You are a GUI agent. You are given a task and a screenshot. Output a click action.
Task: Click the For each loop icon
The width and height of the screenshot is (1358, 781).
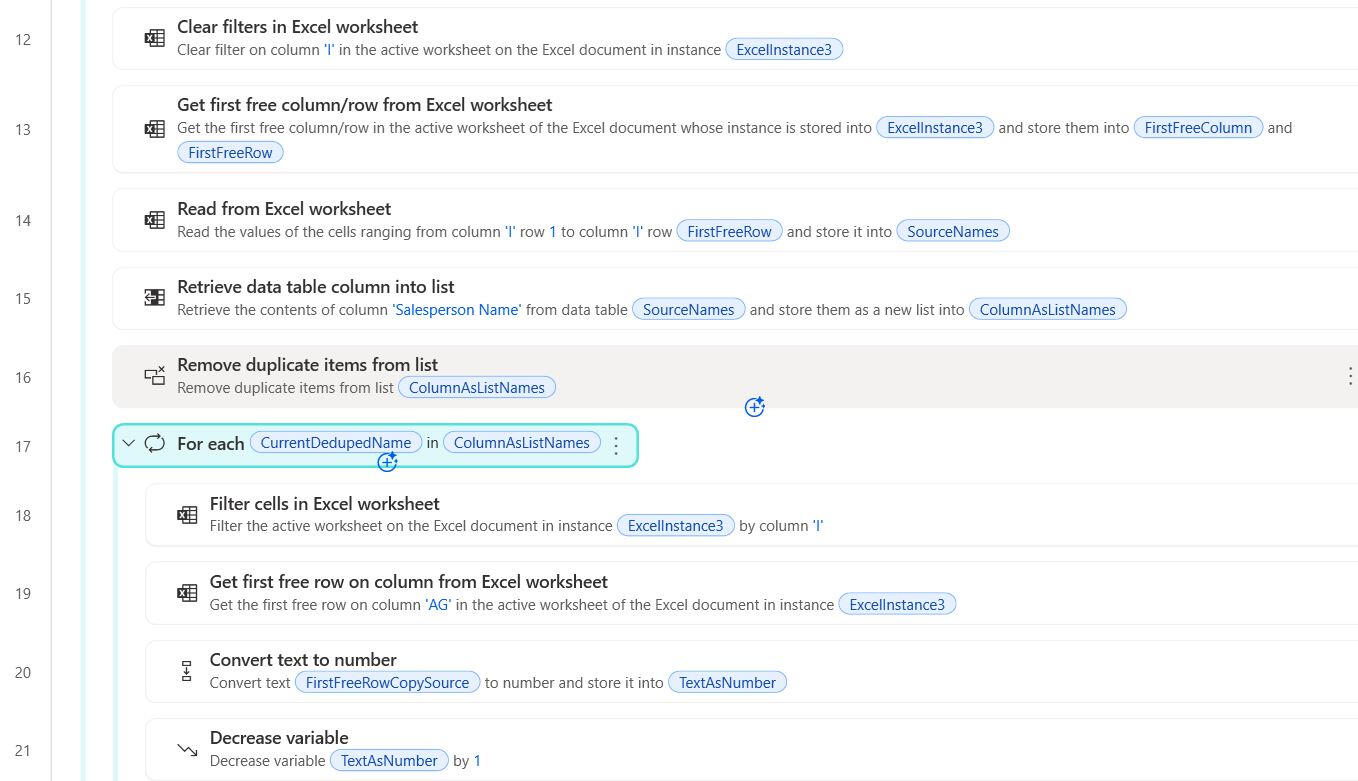[x=155, y=443]
